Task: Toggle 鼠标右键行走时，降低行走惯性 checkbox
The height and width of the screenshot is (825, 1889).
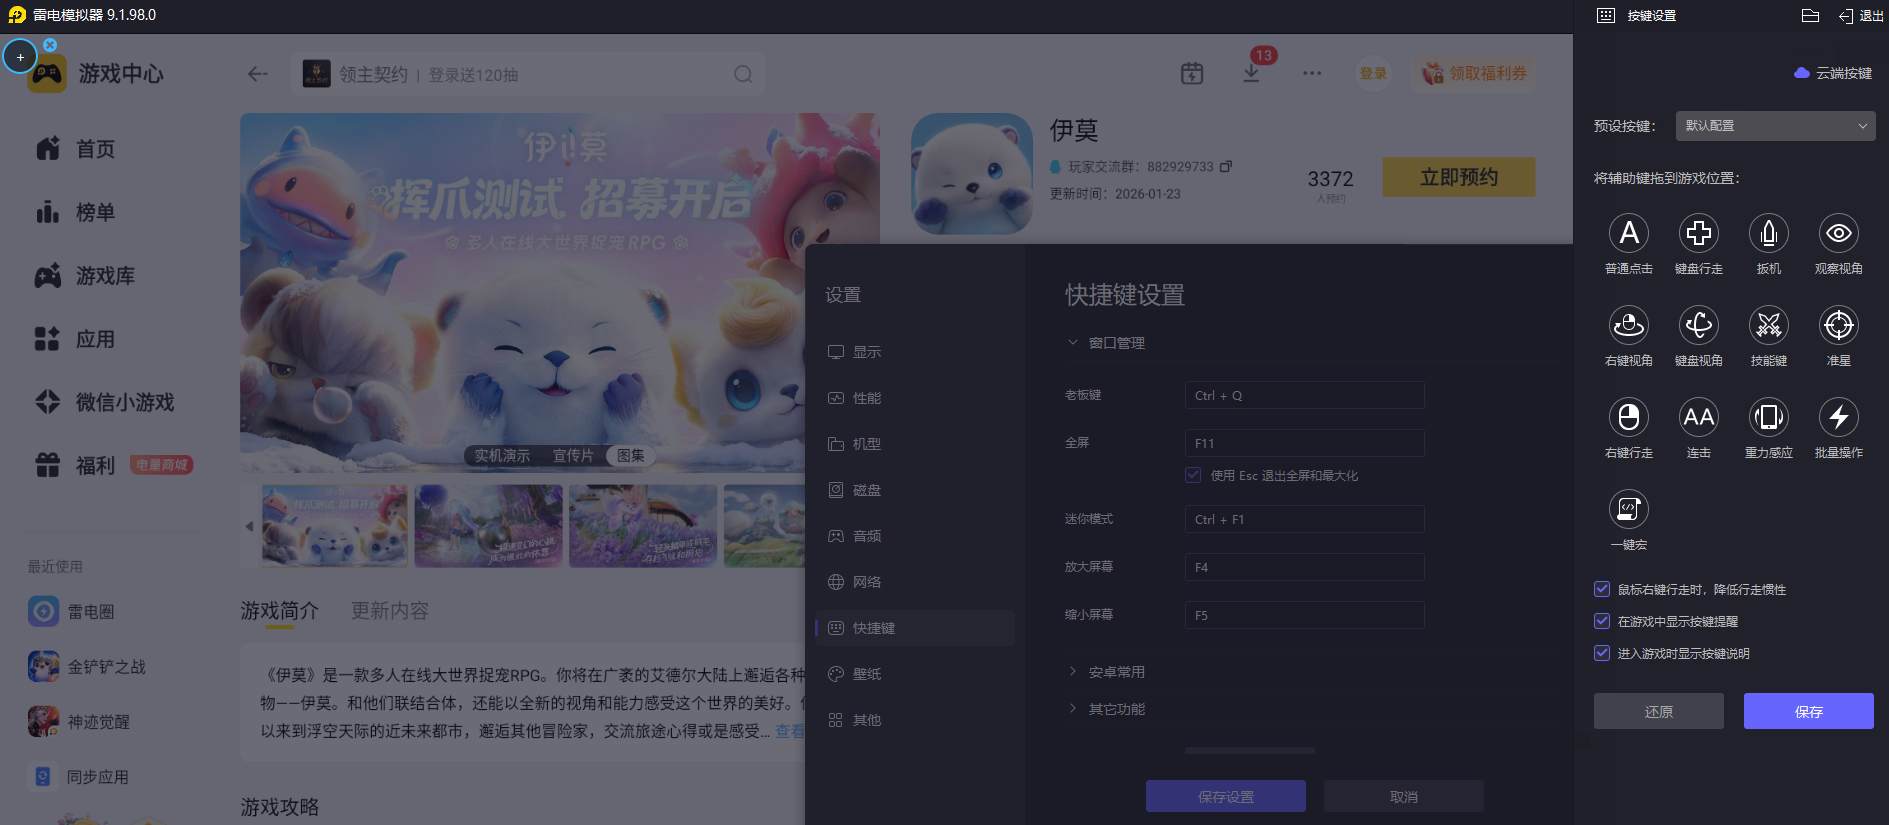Action: 1602,590
